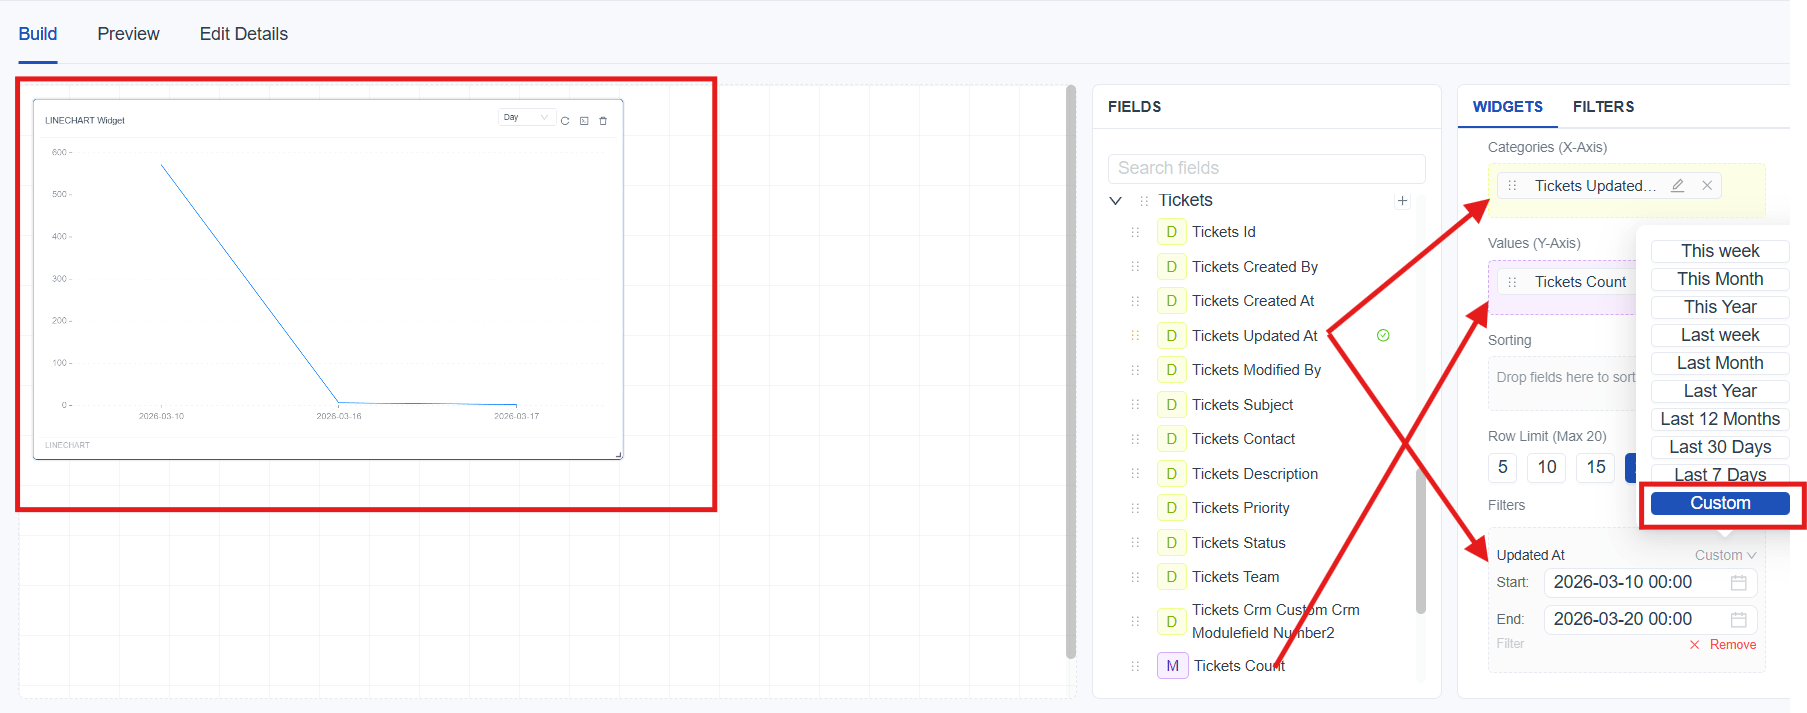Switch to the Preview tab

128,34
